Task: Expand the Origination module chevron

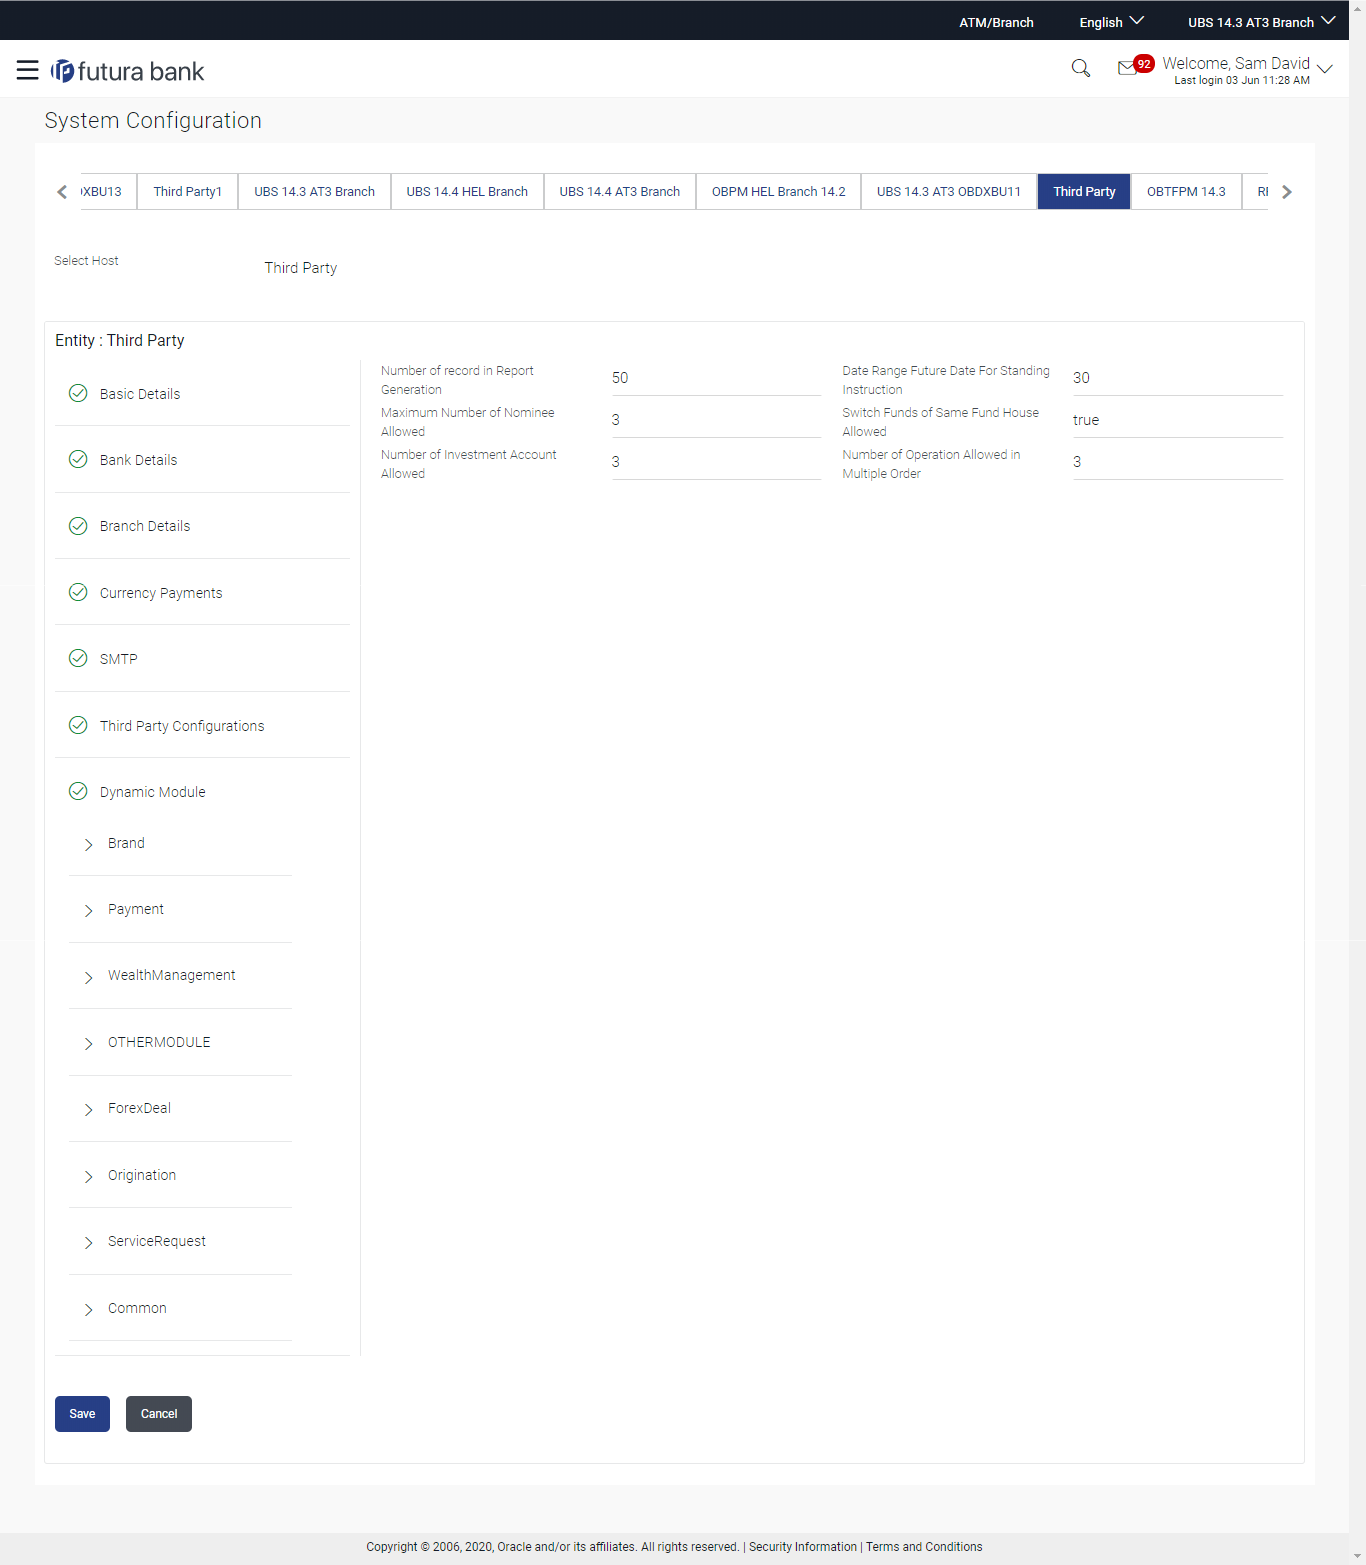Action: [88, 1176]
